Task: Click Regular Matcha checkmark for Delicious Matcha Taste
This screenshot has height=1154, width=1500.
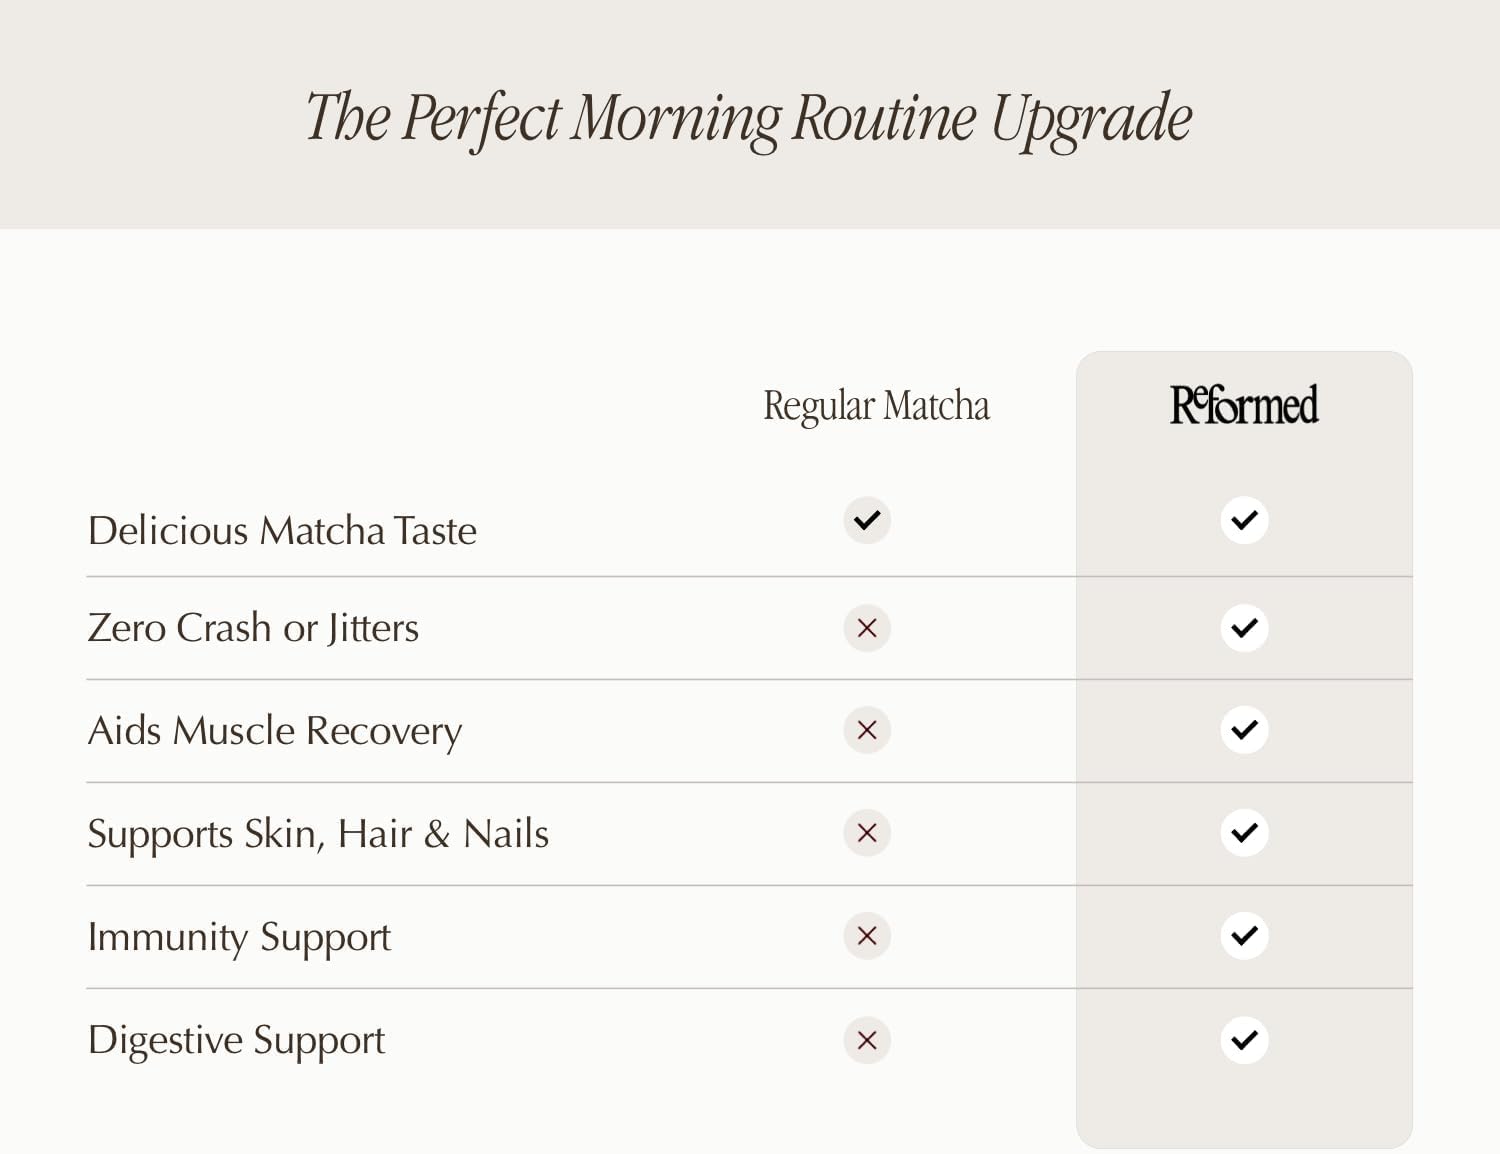Action: (867, 520)
